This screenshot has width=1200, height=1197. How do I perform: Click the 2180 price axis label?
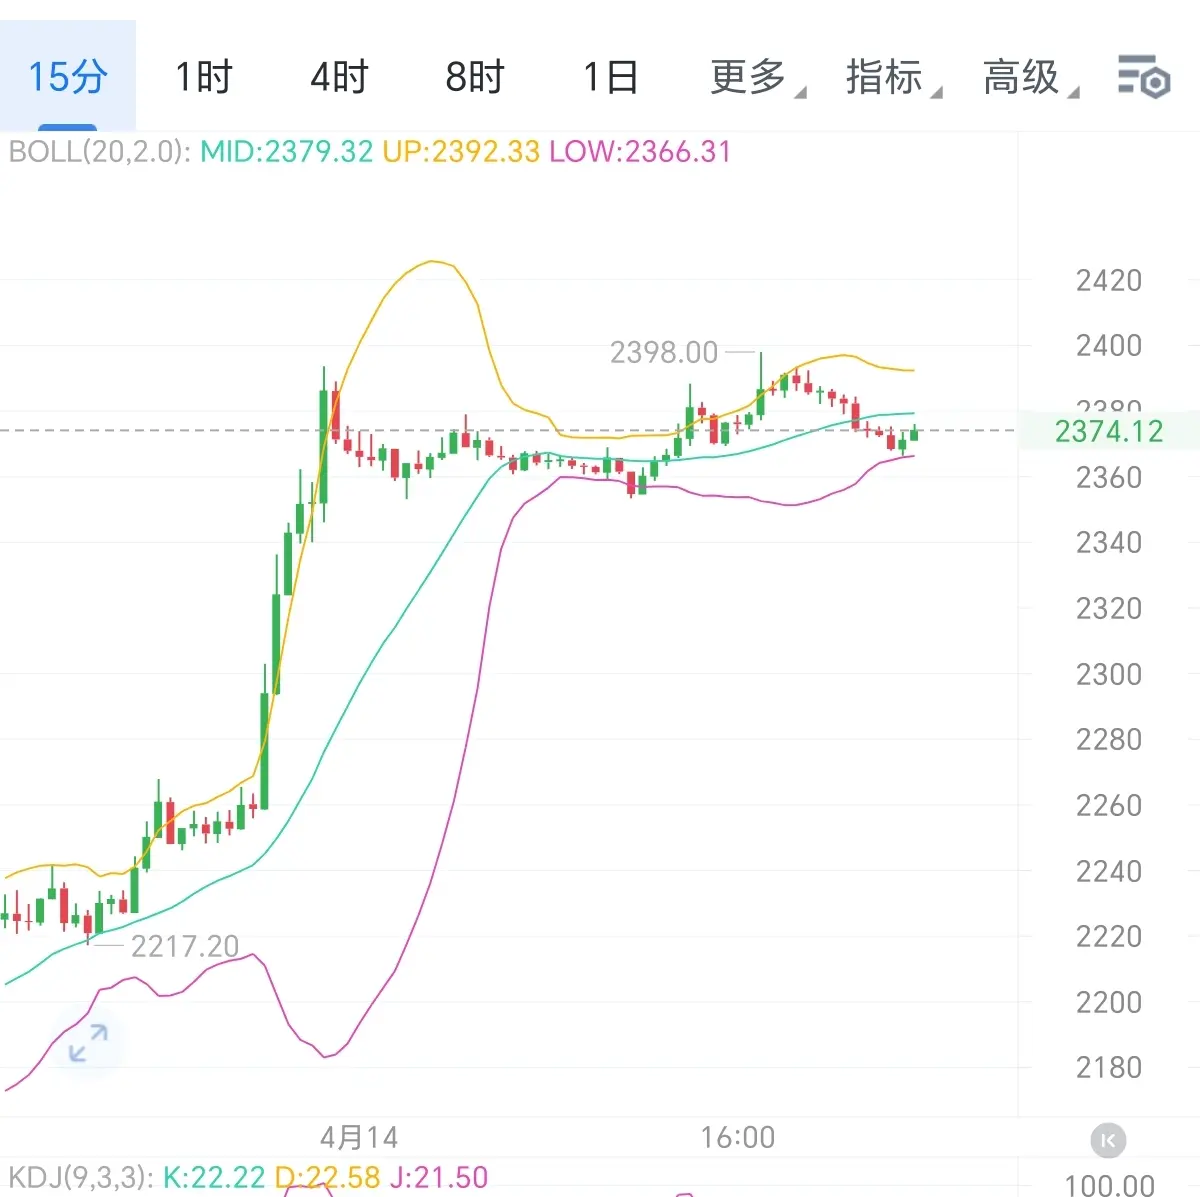coord(1109,1067)
